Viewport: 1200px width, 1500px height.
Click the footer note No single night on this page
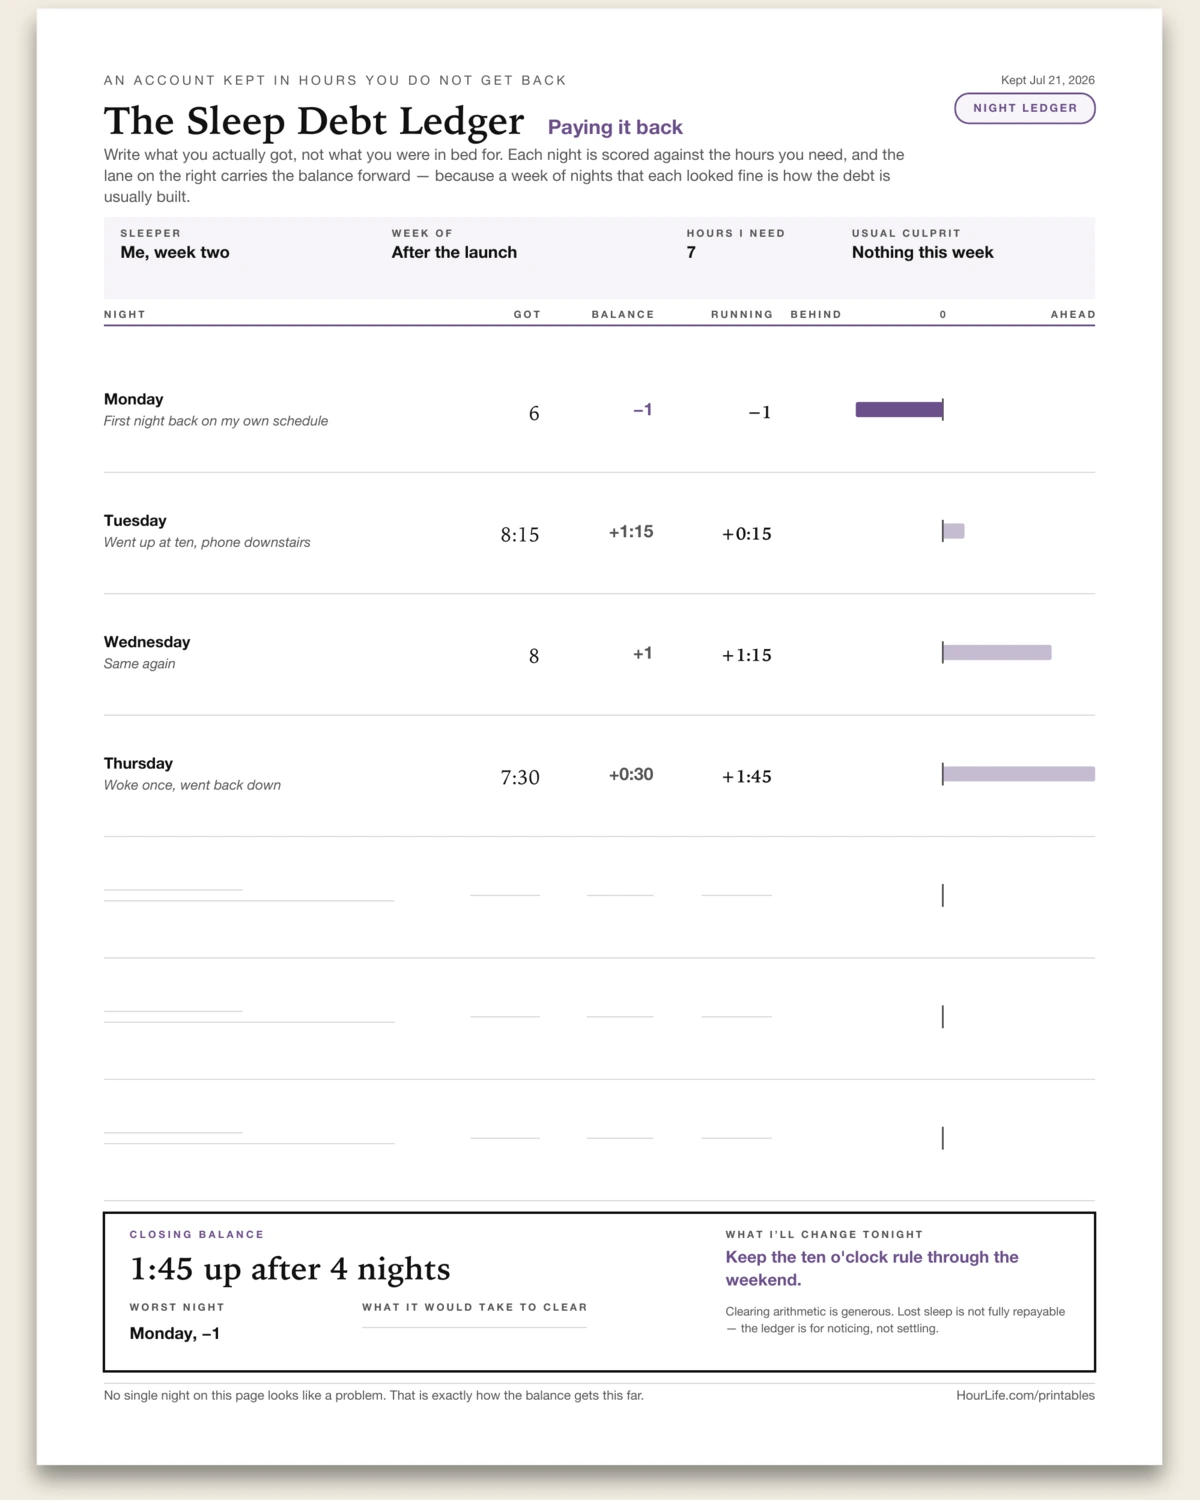coord(374,1395)
